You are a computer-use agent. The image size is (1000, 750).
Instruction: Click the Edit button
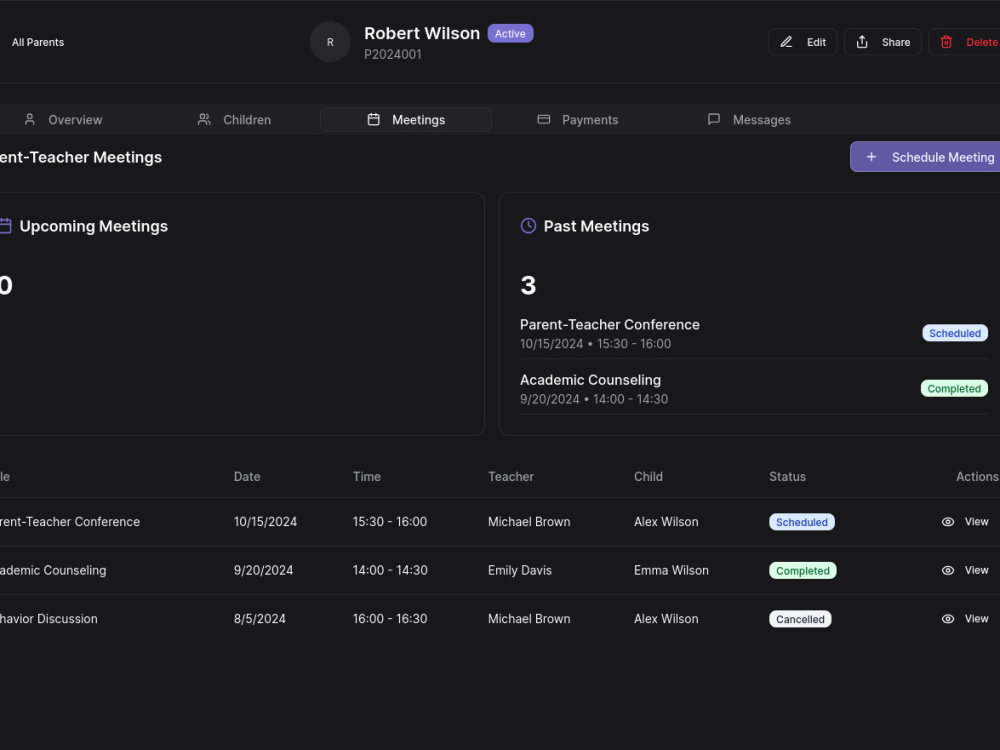pos(802,42)
